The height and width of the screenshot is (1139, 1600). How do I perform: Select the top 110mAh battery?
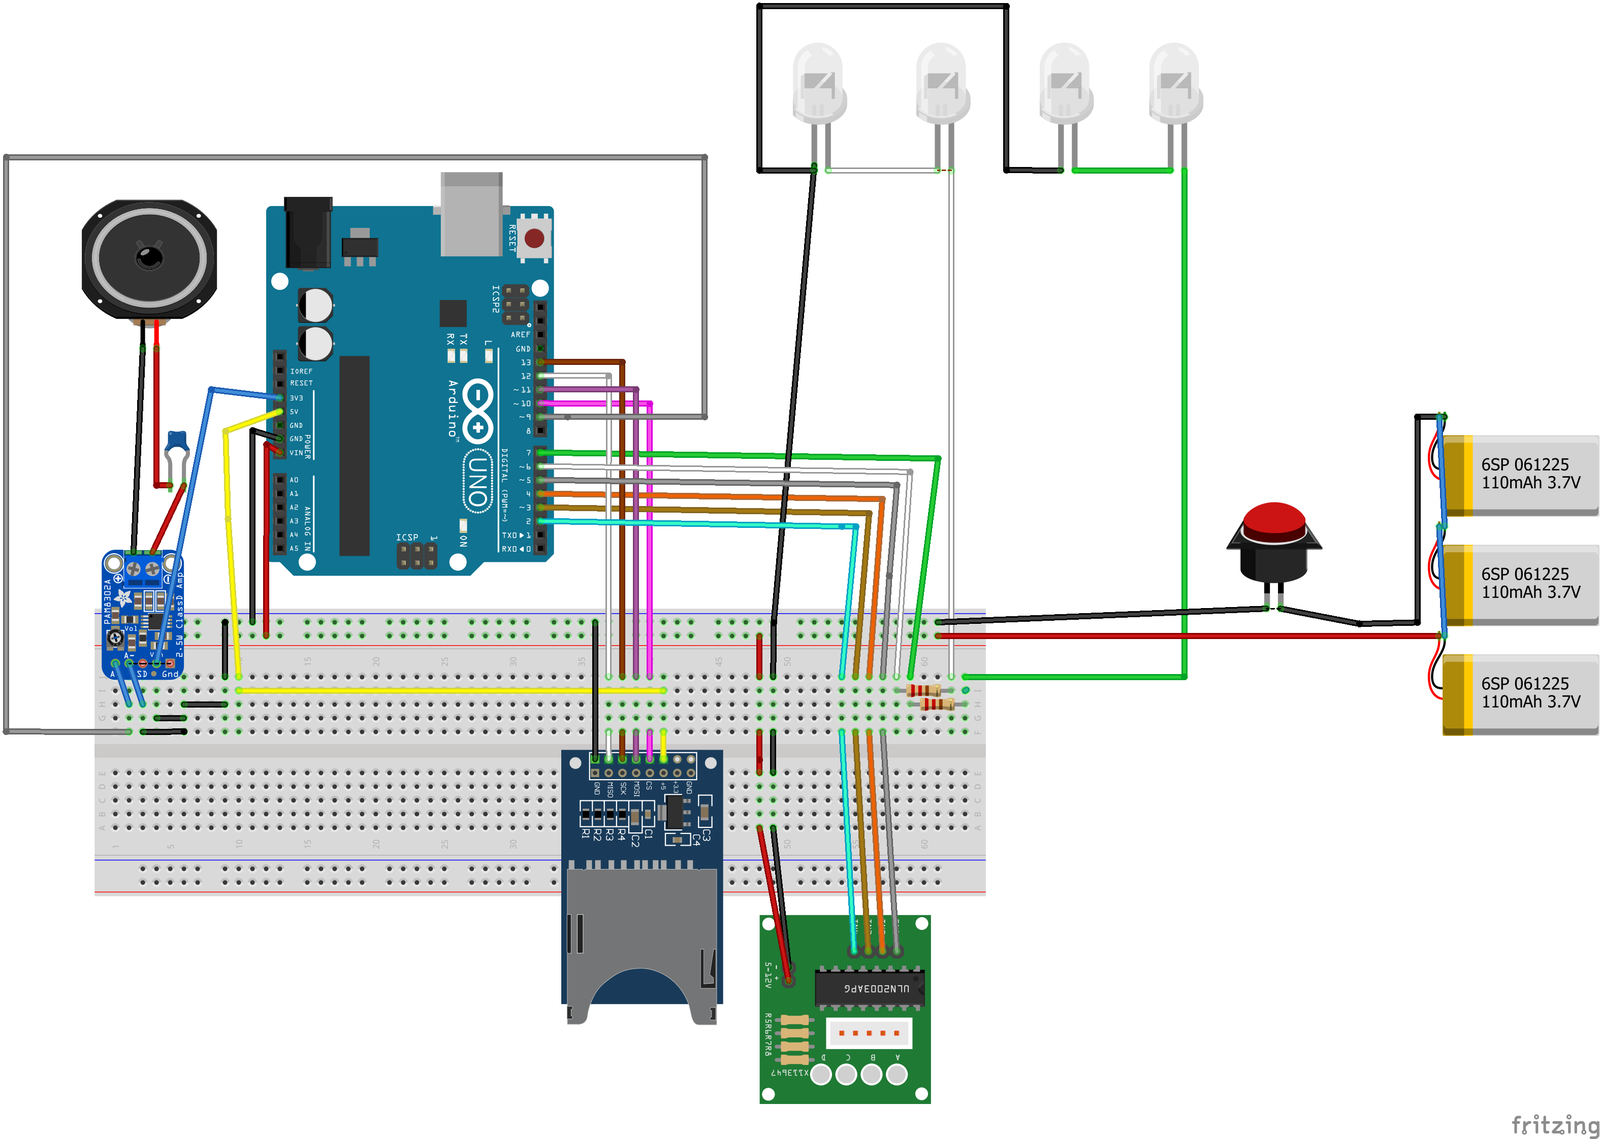(x=1521, y=475)
